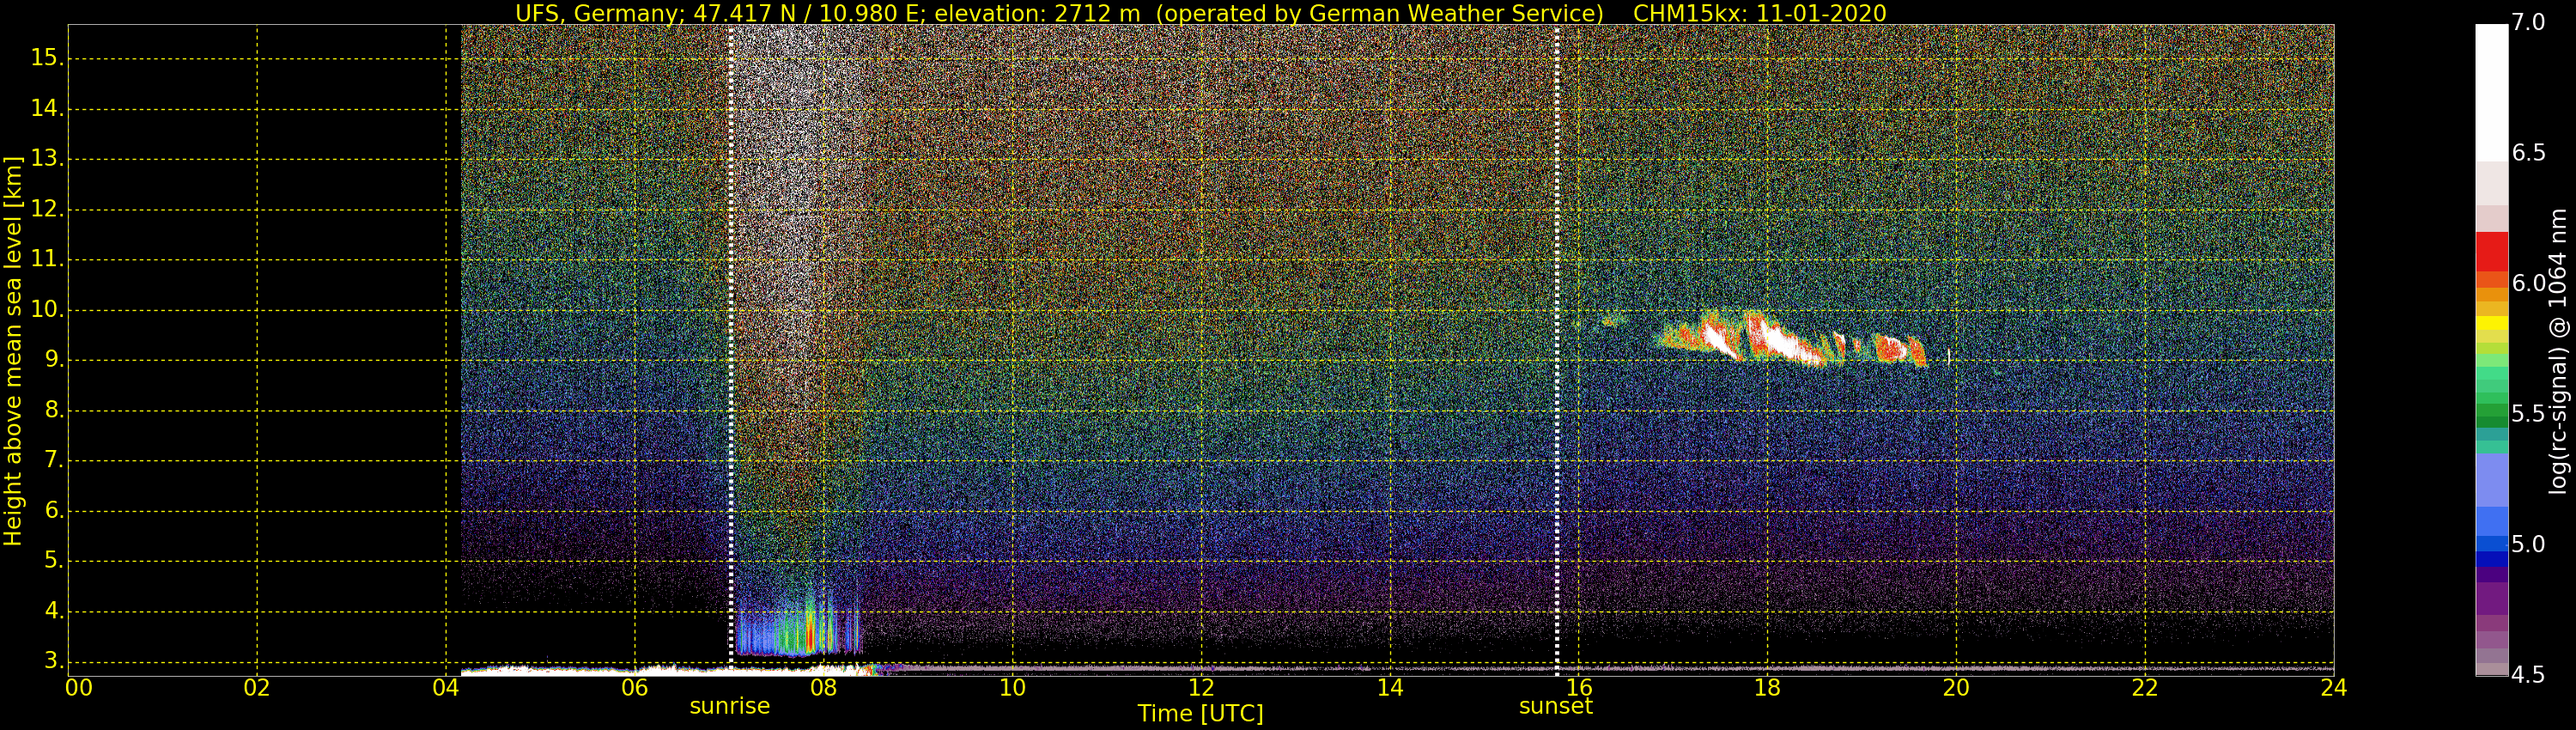
Task: Click the '02' time axis tick label
Action: point(257,688)
